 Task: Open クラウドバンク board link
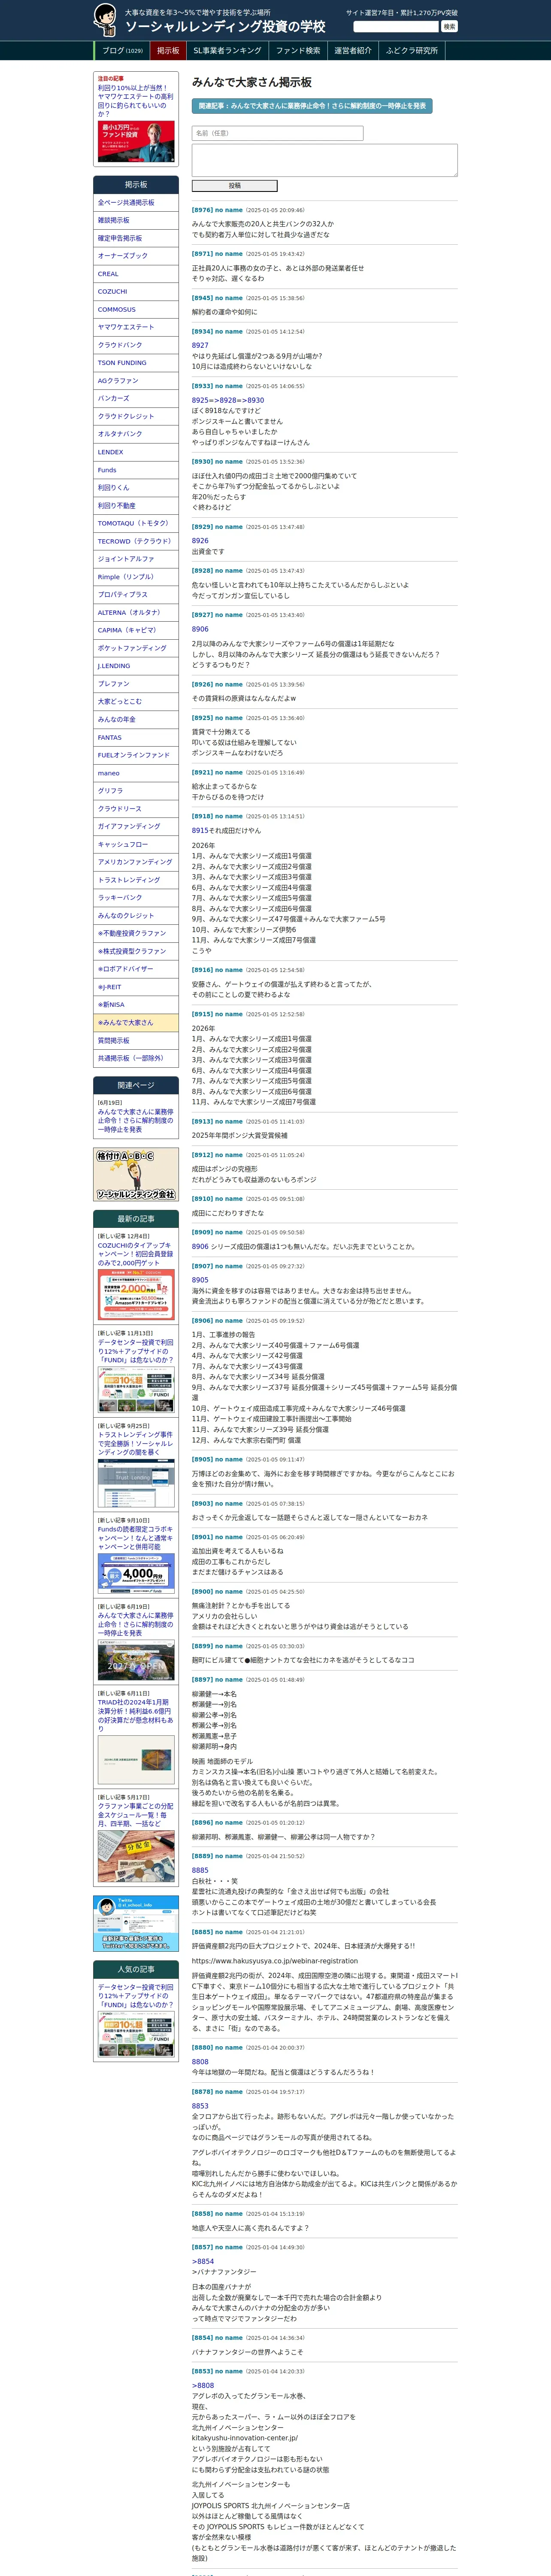[x=136, y=345]
